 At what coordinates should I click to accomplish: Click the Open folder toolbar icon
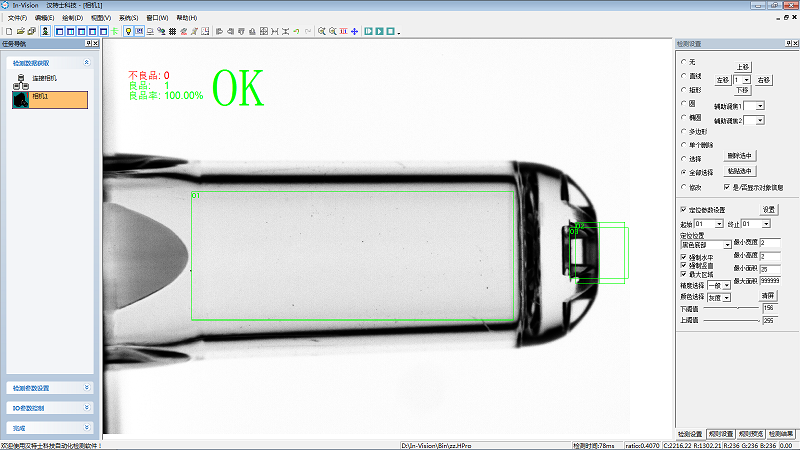pyautogui.click(x=19, y=31)
